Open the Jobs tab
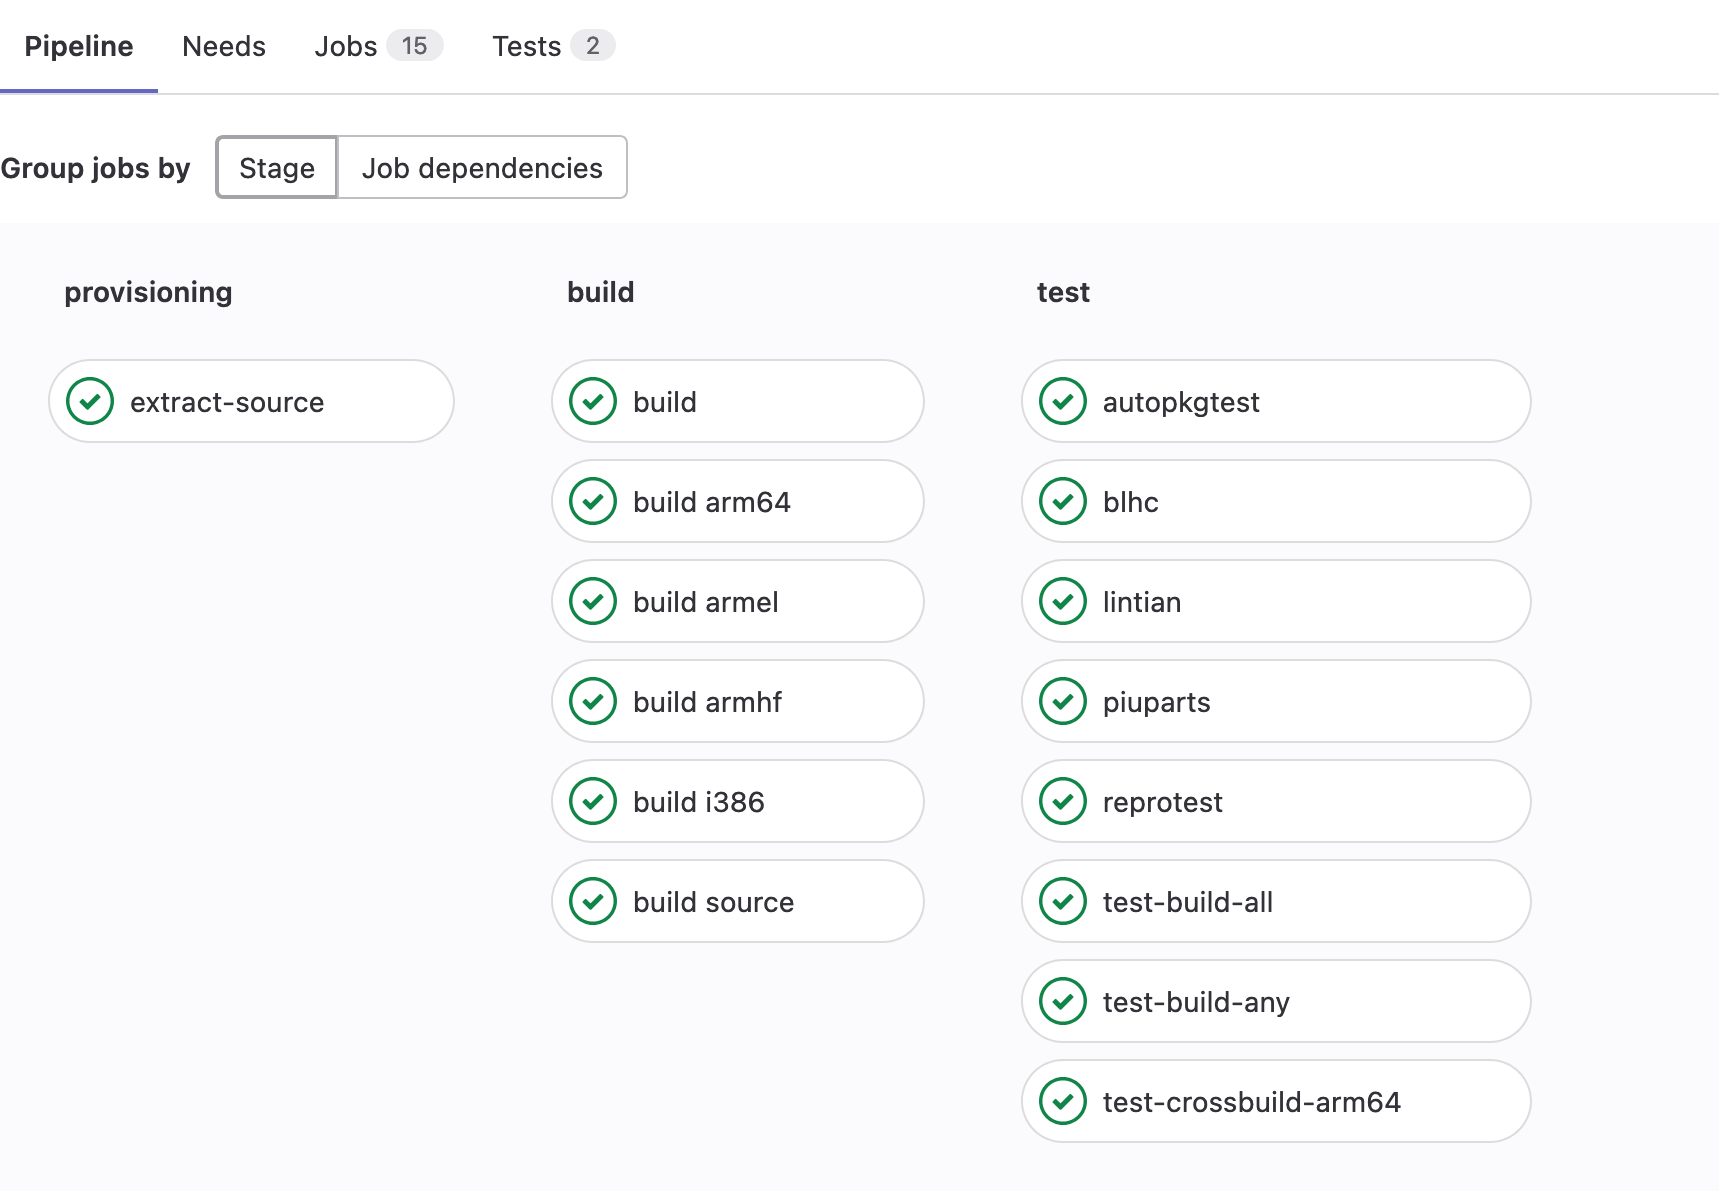This screenshot has width=1719, height=1191. coord(346,46)
